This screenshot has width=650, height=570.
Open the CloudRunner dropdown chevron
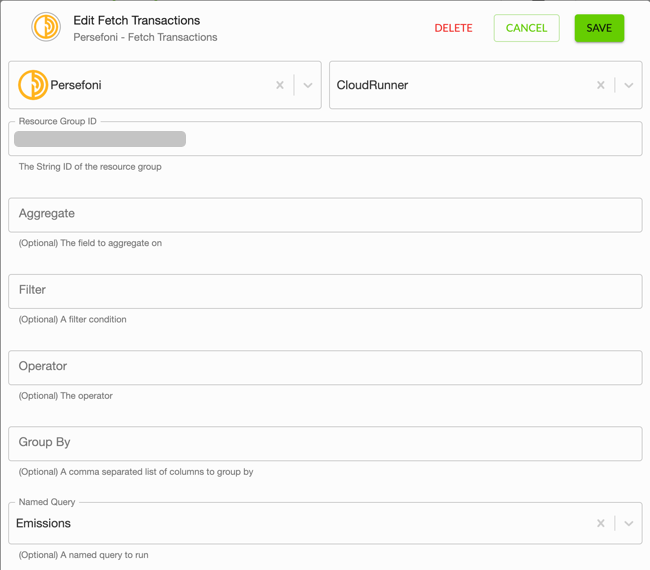[x=628, y=85]
